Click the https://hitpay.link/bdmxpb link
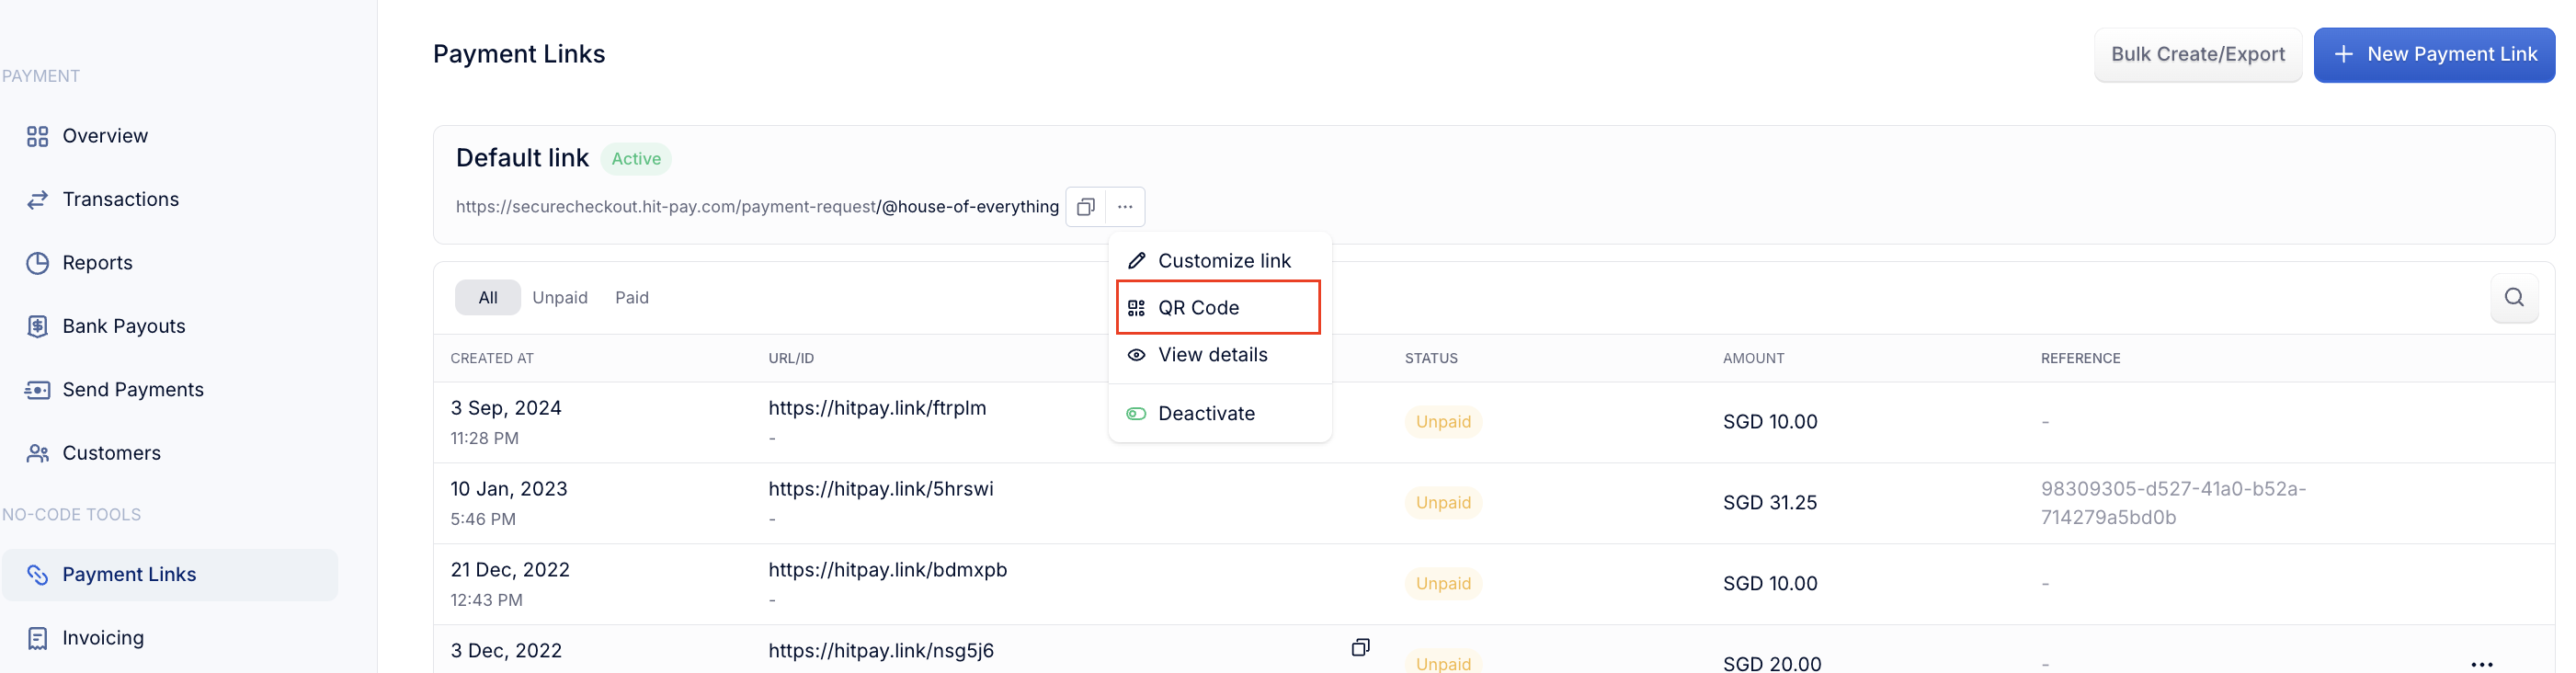 [887, 570]
